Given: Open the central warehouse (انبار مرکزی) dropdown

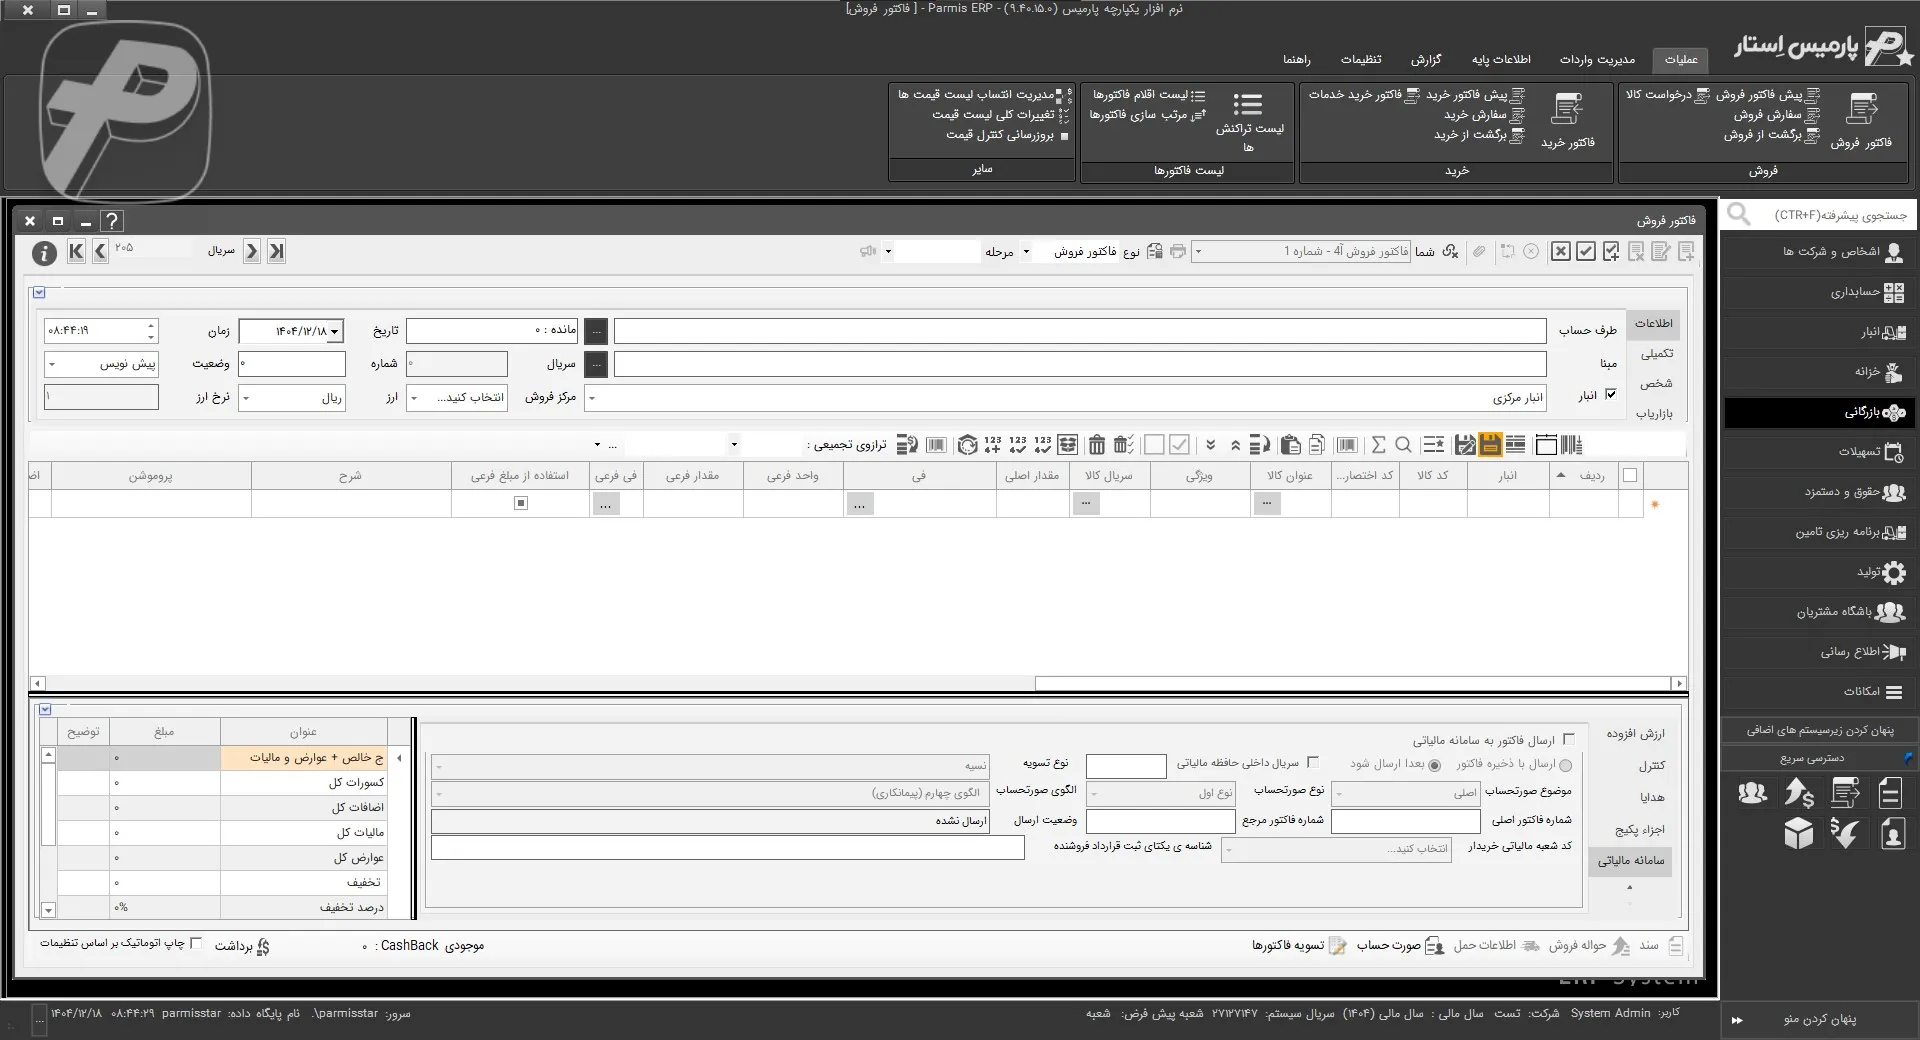Looking at the screenshot, I should (592, 398).
